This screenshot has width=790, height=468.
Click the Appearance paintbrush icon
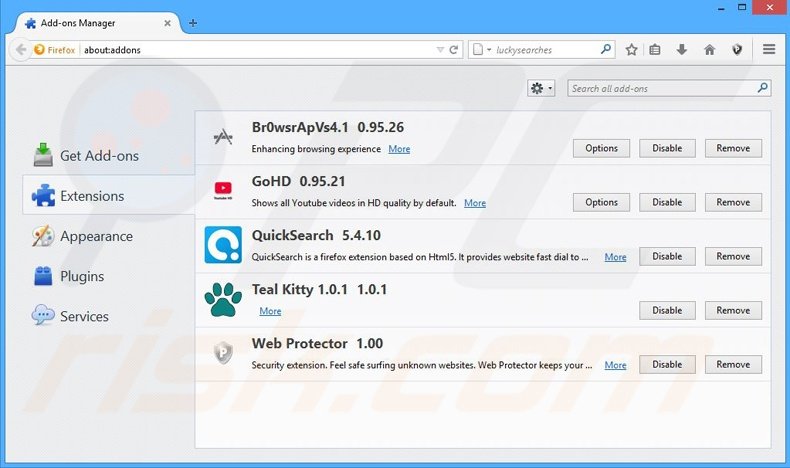pyautogui.click(x=43, y=236)
